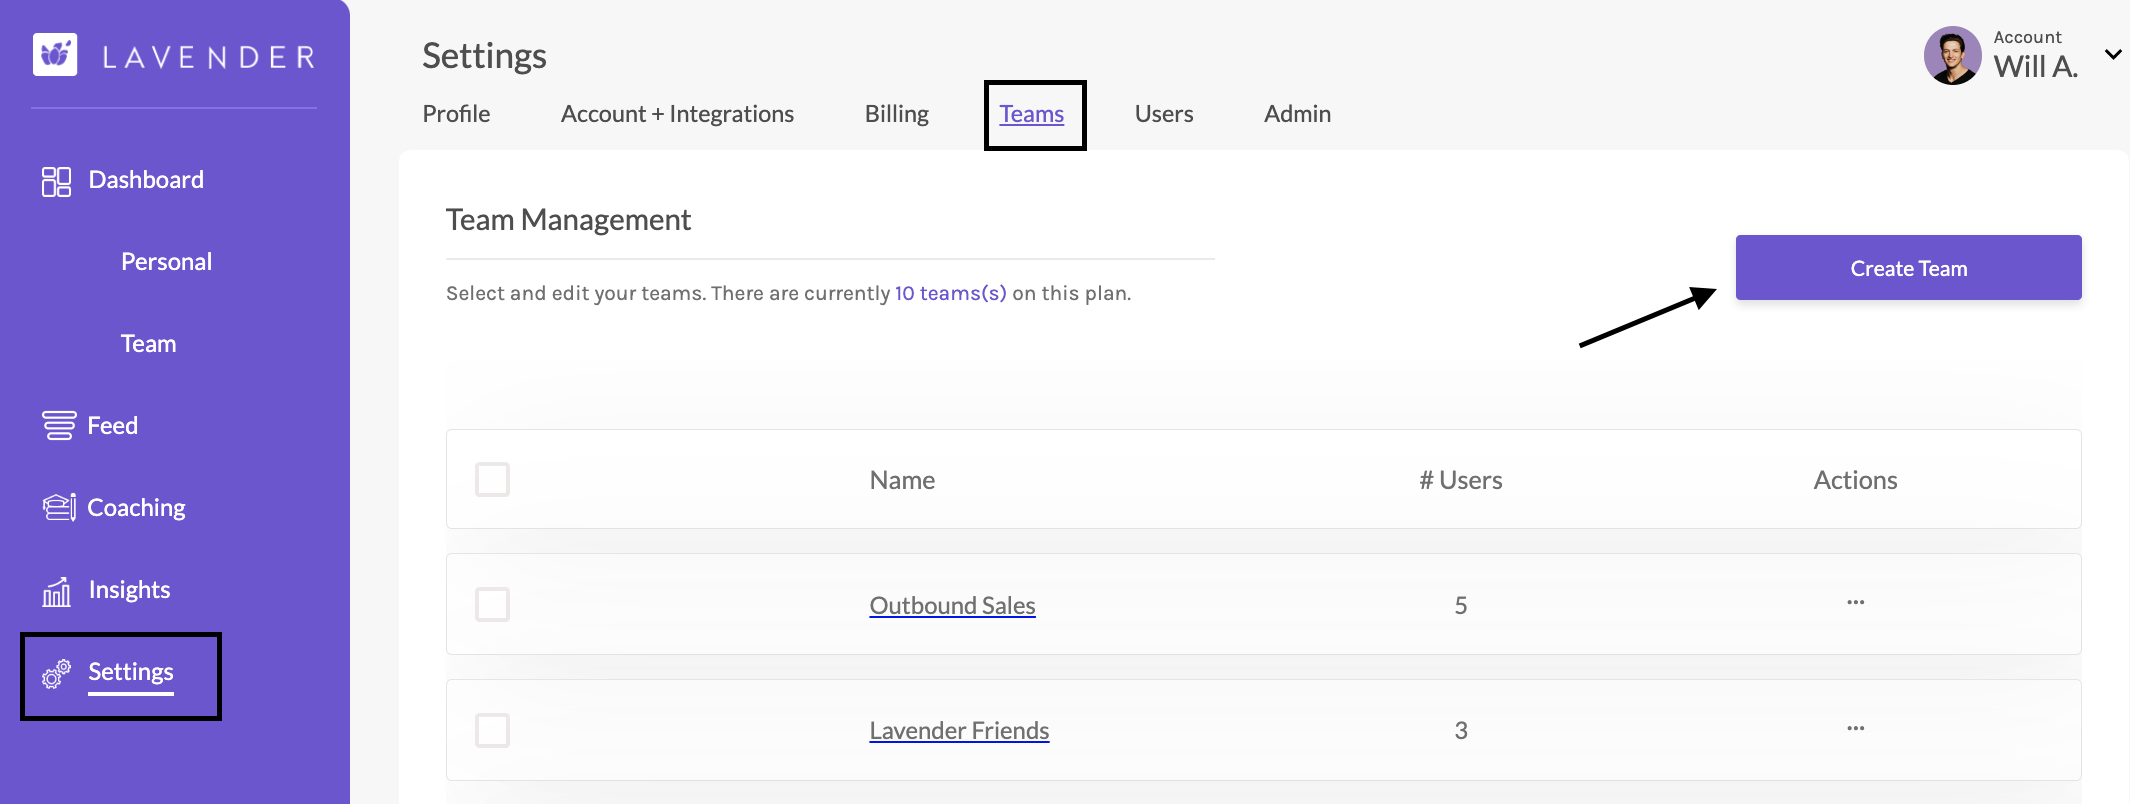Click user count 3 for Lavender Friends
This screenshot has width=2130, height=804.
pos(1461,730)
